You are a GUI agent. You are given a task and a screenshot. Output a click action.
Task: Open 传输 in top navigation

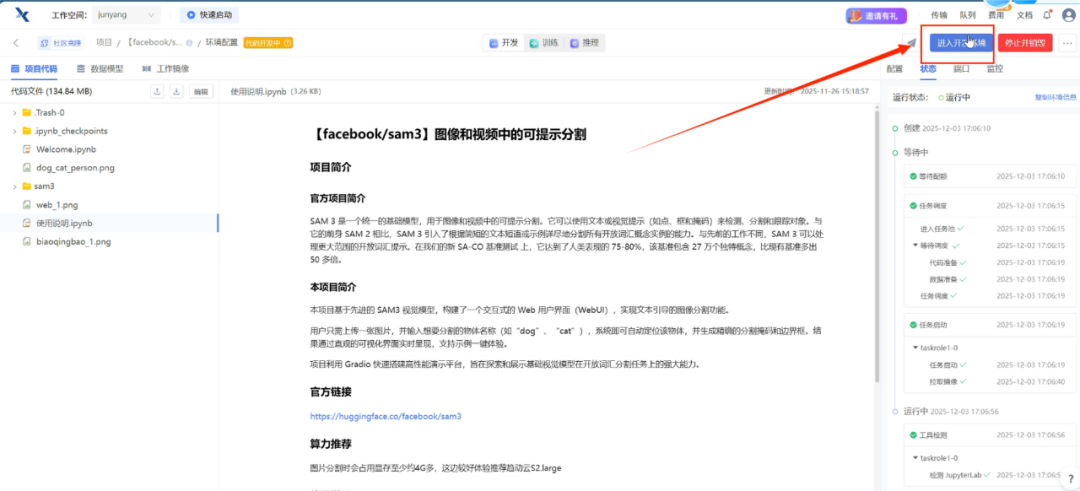pos(939,14)
